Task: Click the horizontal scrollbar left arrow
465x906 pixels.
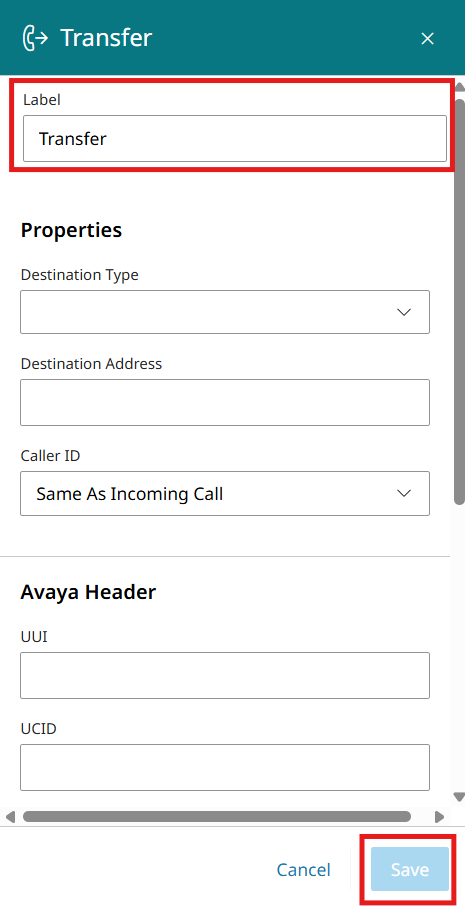Action: (10, 817)
